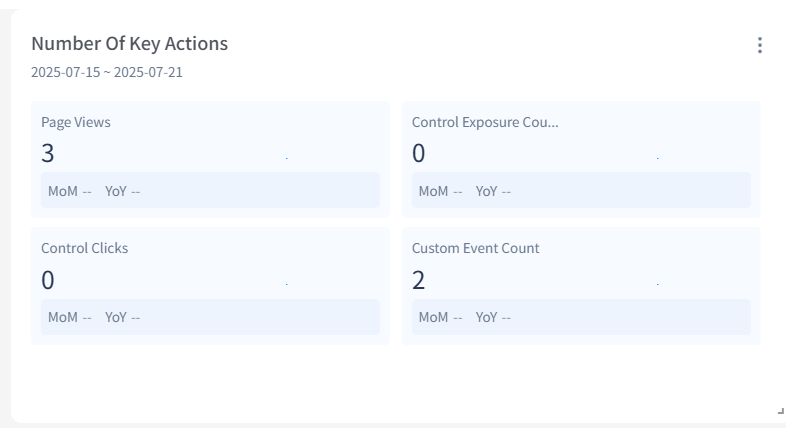This screenshot has width=786, height=428.
Task: Click the Page Views sparkline dot
Action: 286,158
